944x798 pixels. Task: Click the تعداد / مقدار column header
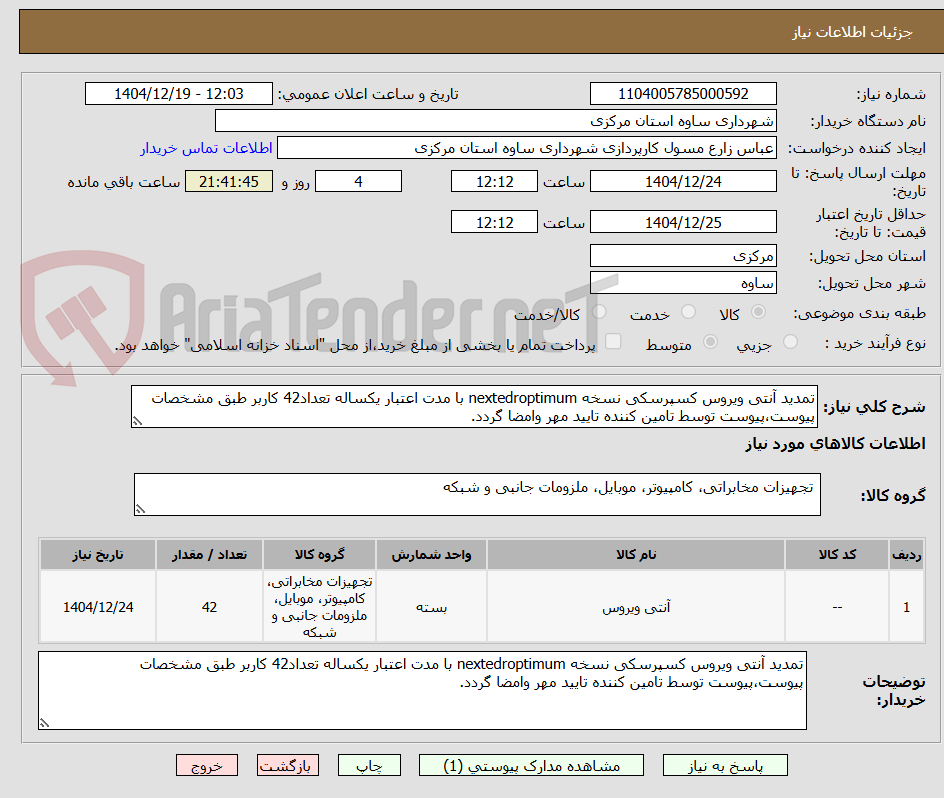click(210, 555)
